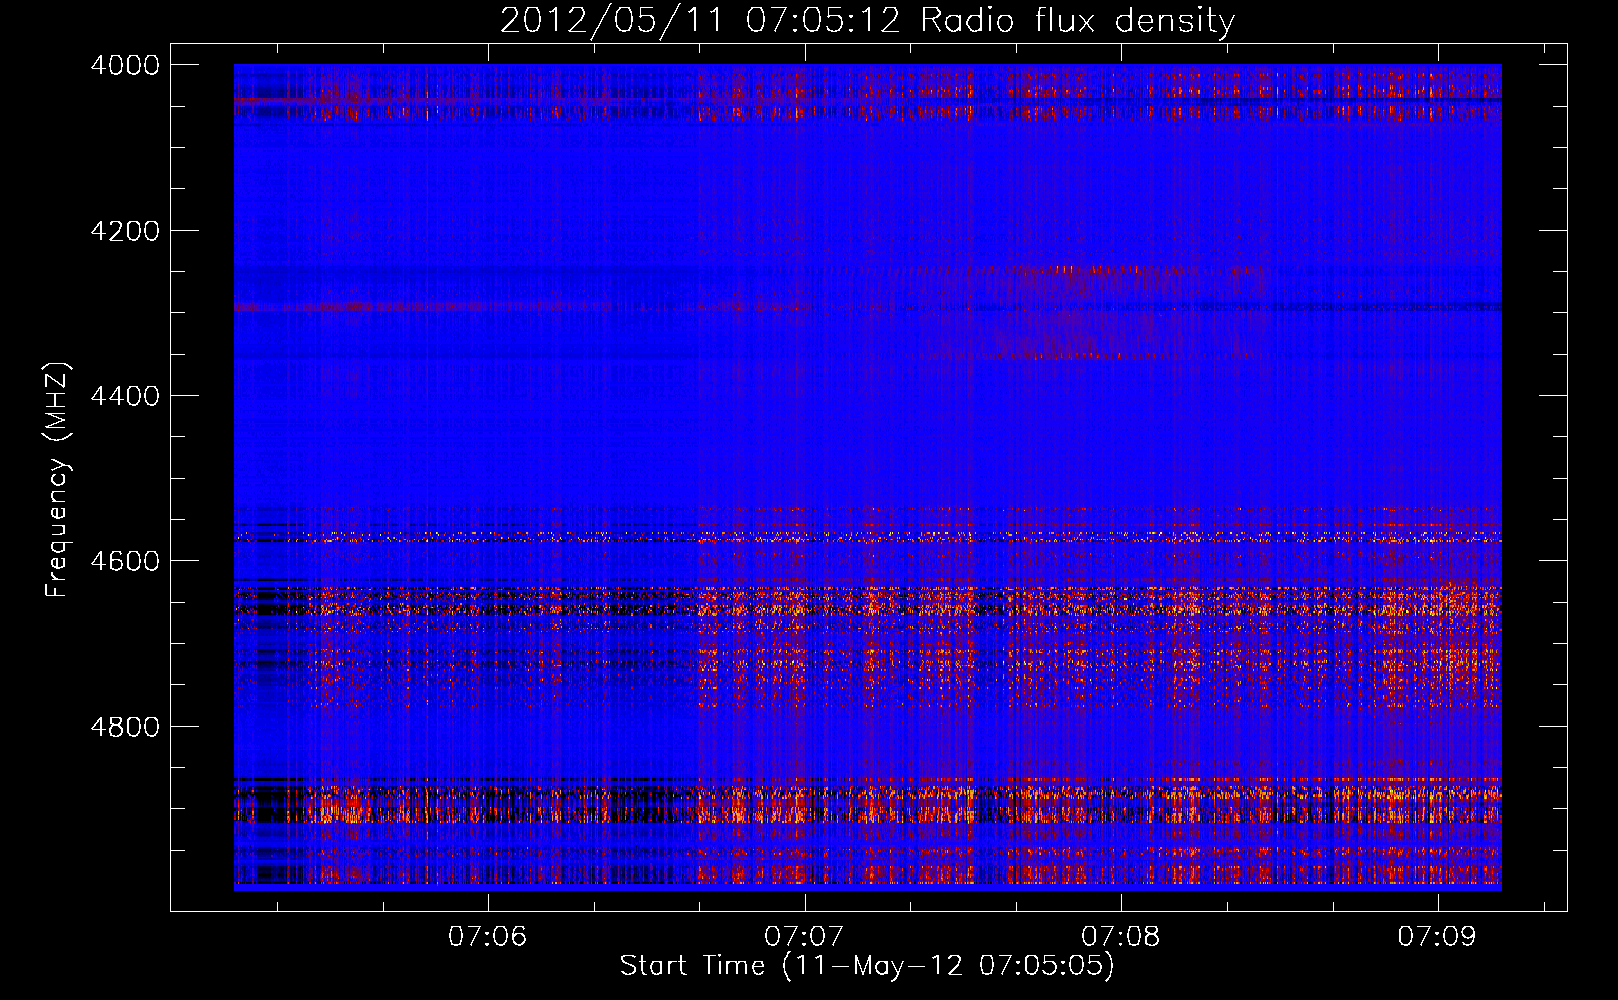The height and width of the screenshot is (1000, 1618).
Task: Select the 4800 frequency axis label
Action: (125, 727)
